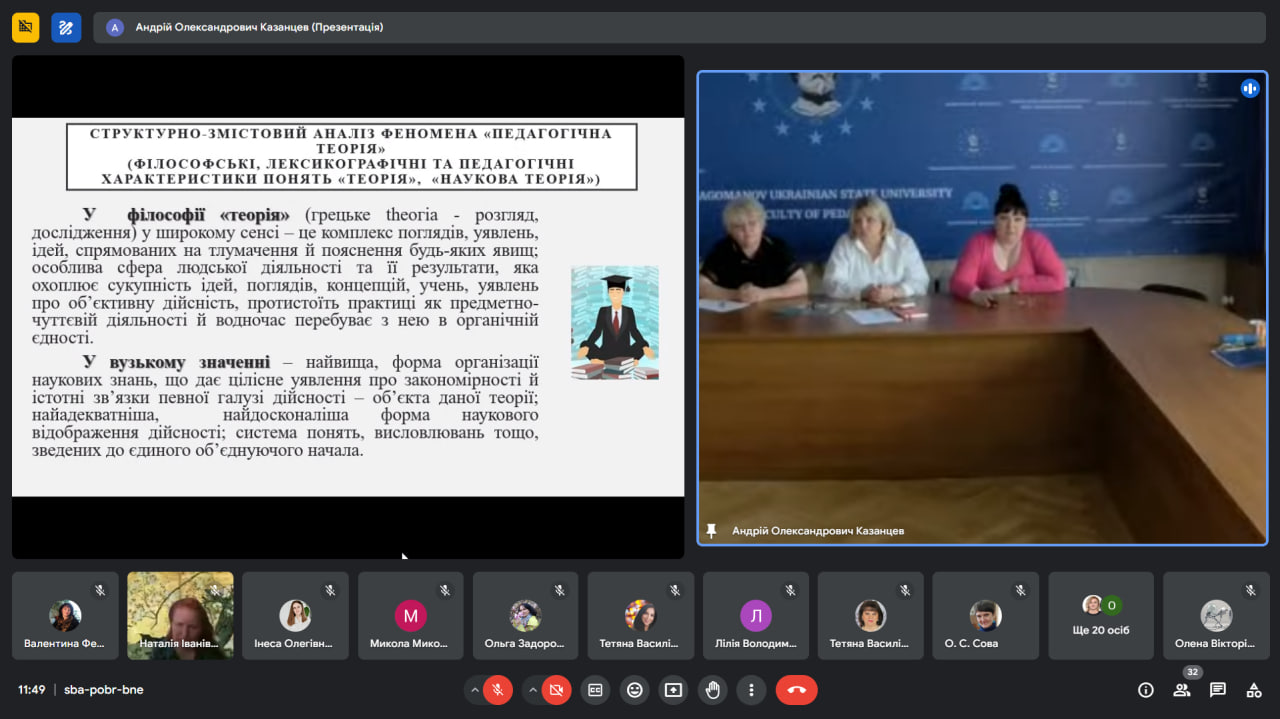1280x719 pixels.
Task: Show Ще 20 осіб hidden participants
Action: point(1100,615)
